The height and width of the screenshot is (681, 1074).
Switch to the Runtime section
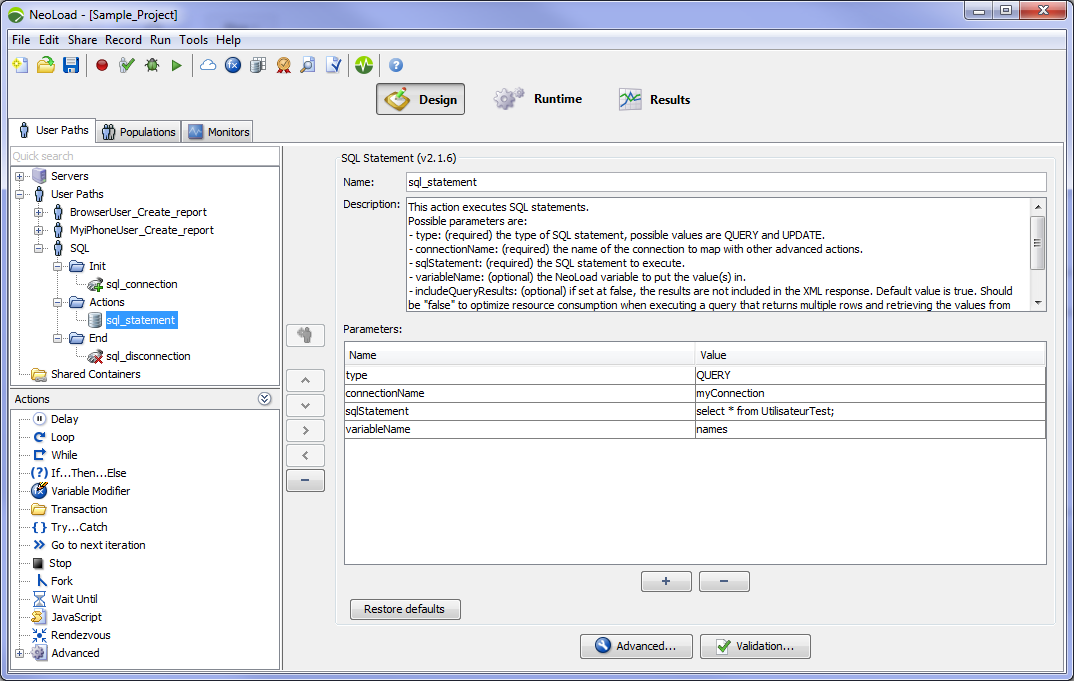coord(539,99)
